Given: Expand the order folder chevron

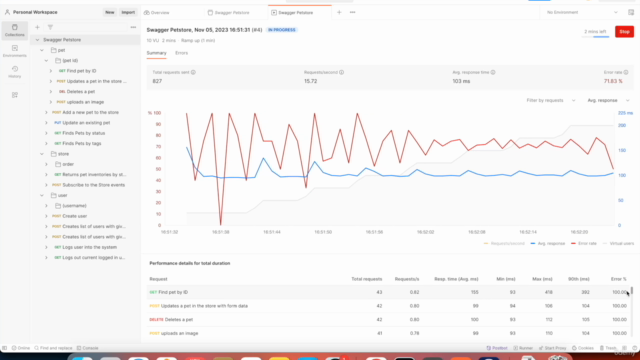Looking at the screenshot, I should 46,164.
